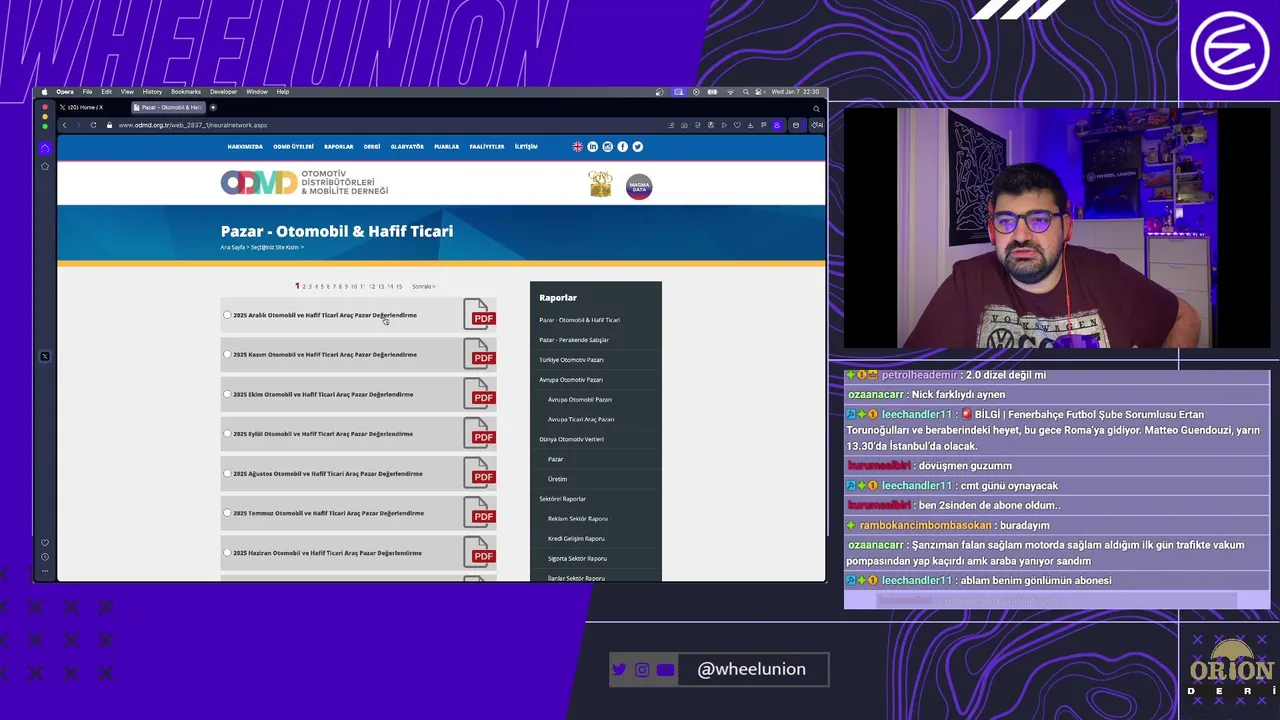The height and width of the screenshot is (720, 1280).
Task: Open '2025 Haziran Otomobil ve Hafif Ticari' report link
Action: [x=327, y=553]
